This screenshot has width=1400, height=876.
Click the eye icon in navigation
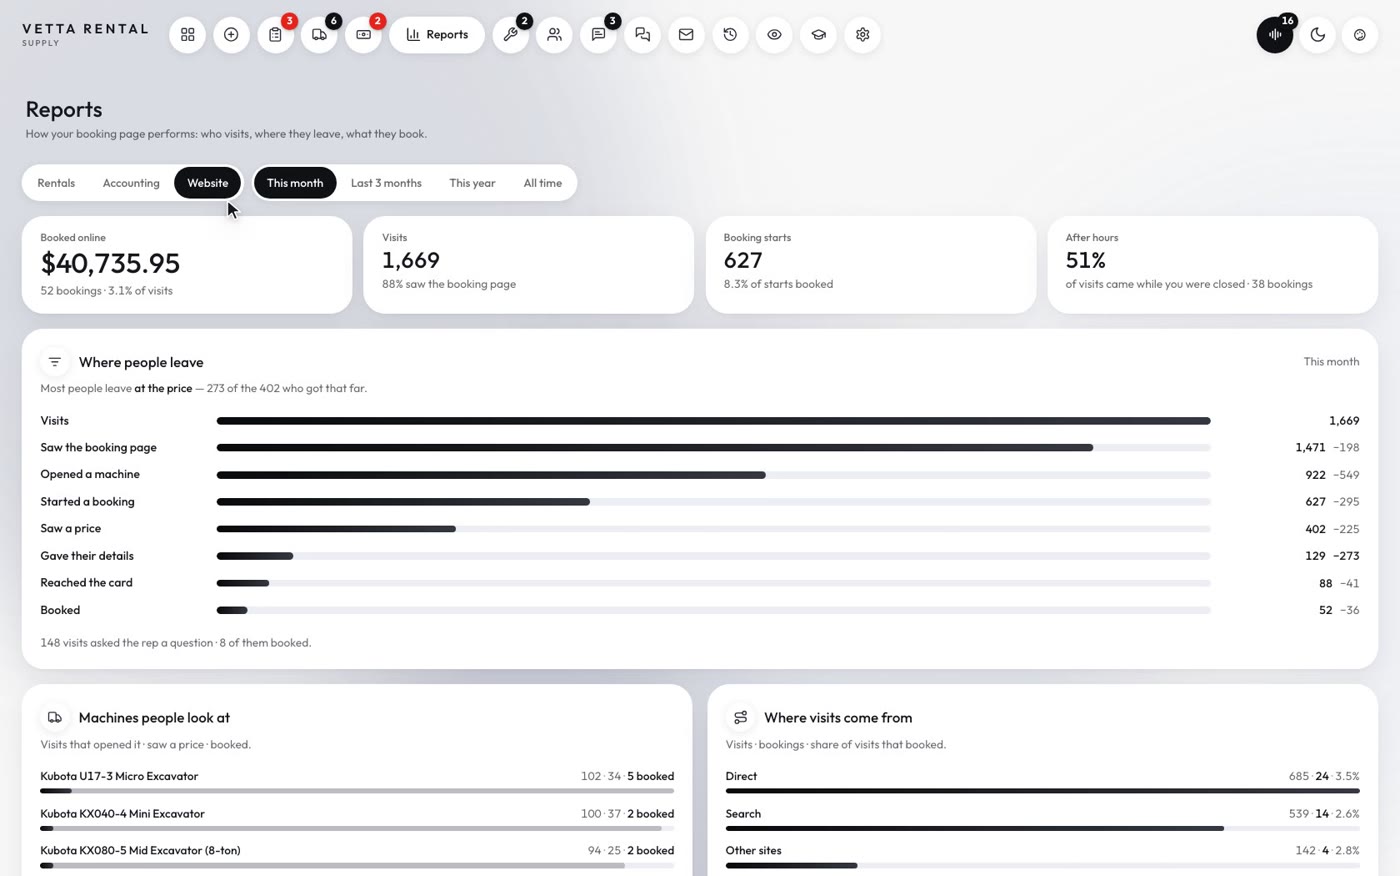point(774,35)
